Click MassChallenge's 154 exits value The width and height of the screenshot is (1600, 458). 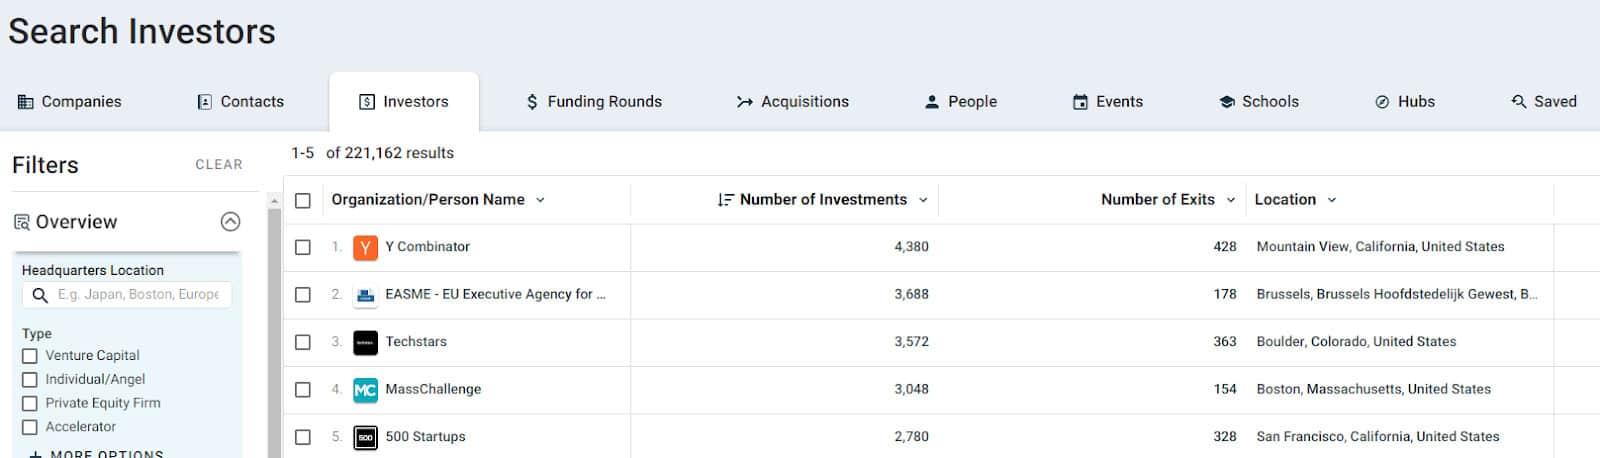click(x=1225, y=390)
